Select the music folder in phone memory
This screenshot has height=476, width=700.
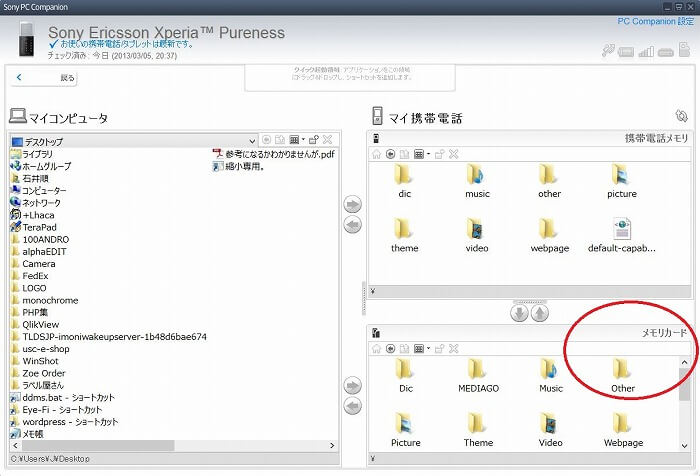point(477,182)
